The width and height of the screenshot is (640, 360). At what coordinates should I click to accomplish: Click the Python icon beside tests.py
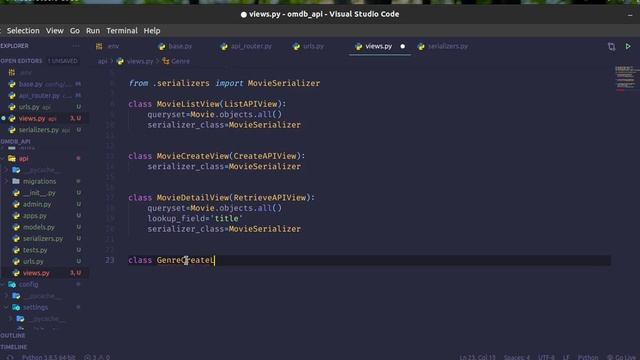pos(16,250)
